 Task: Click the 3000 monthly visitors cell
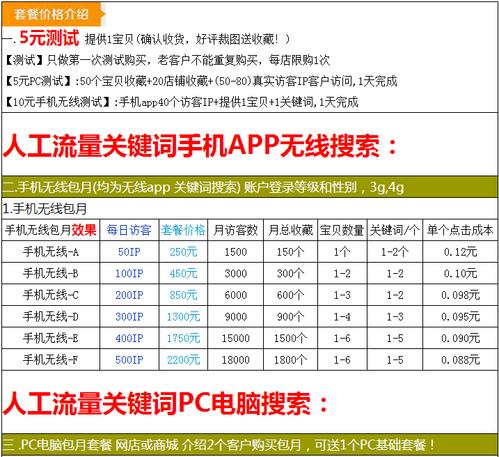[x=235, y=274]
